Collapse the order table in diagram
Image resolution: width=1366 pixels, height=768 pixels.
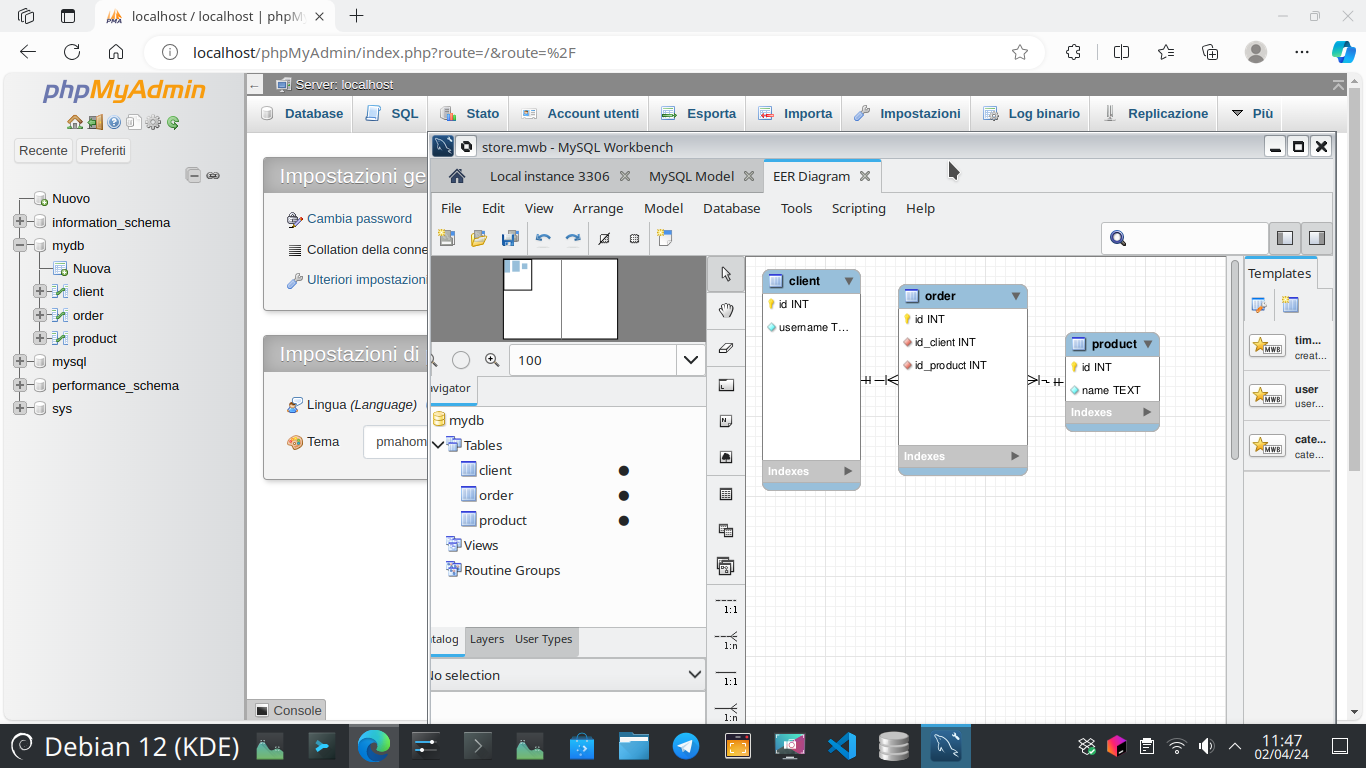click(1016, 296)
